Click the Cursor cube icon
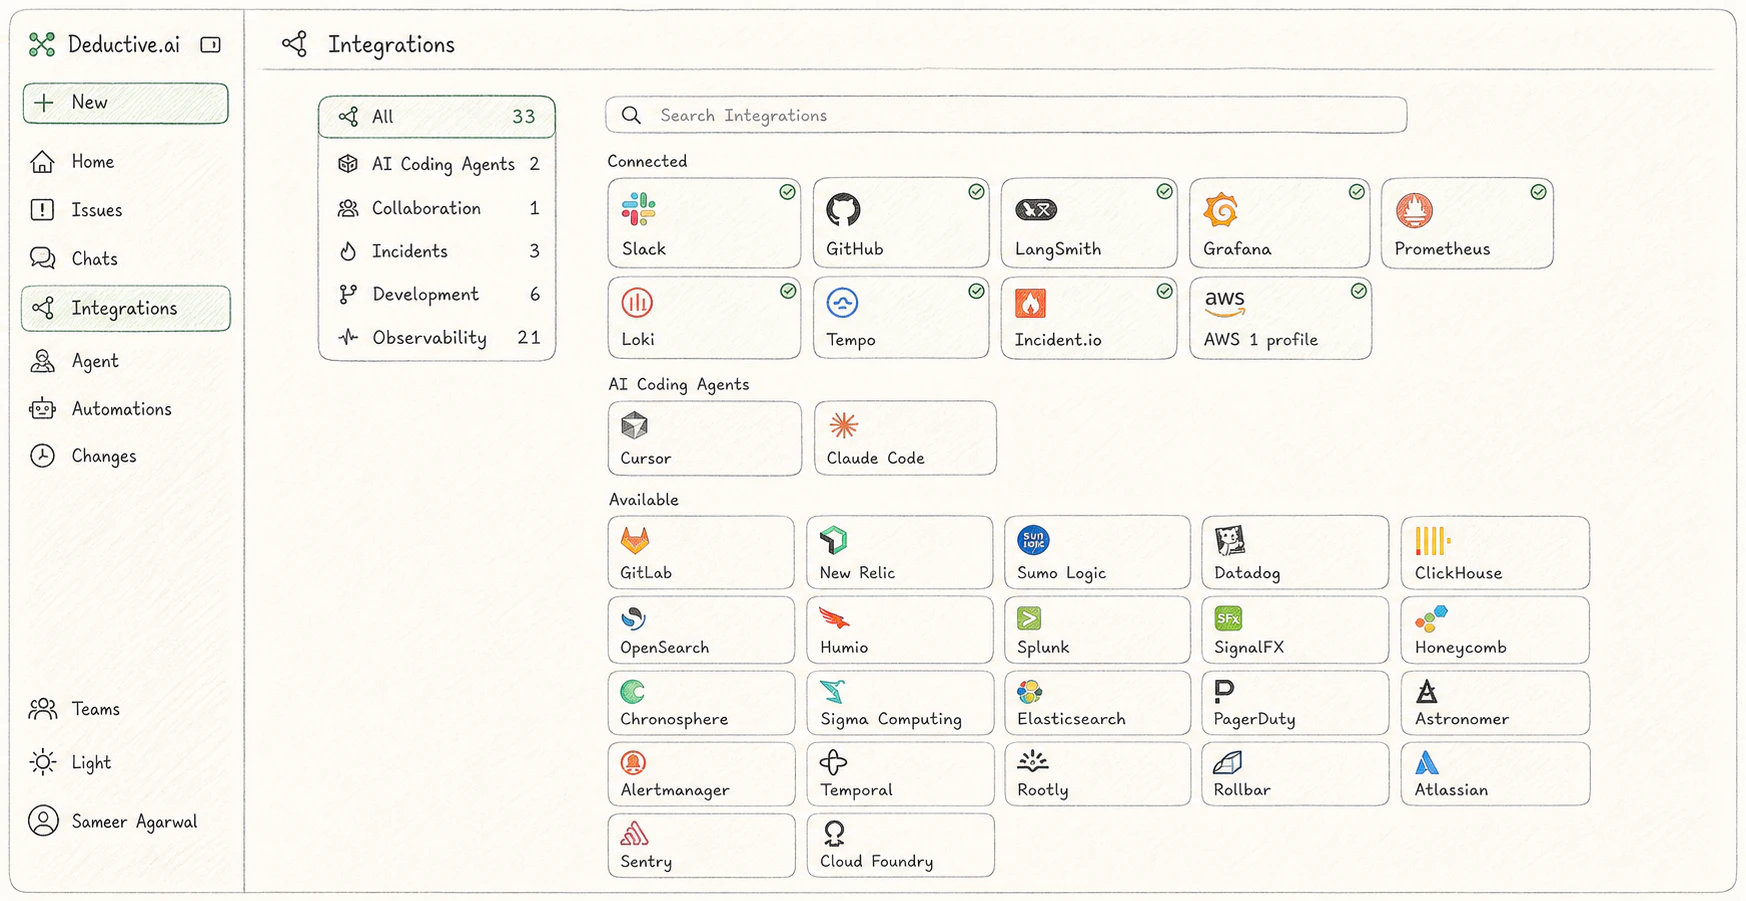 pyautogui.click(x=634, y=426)
